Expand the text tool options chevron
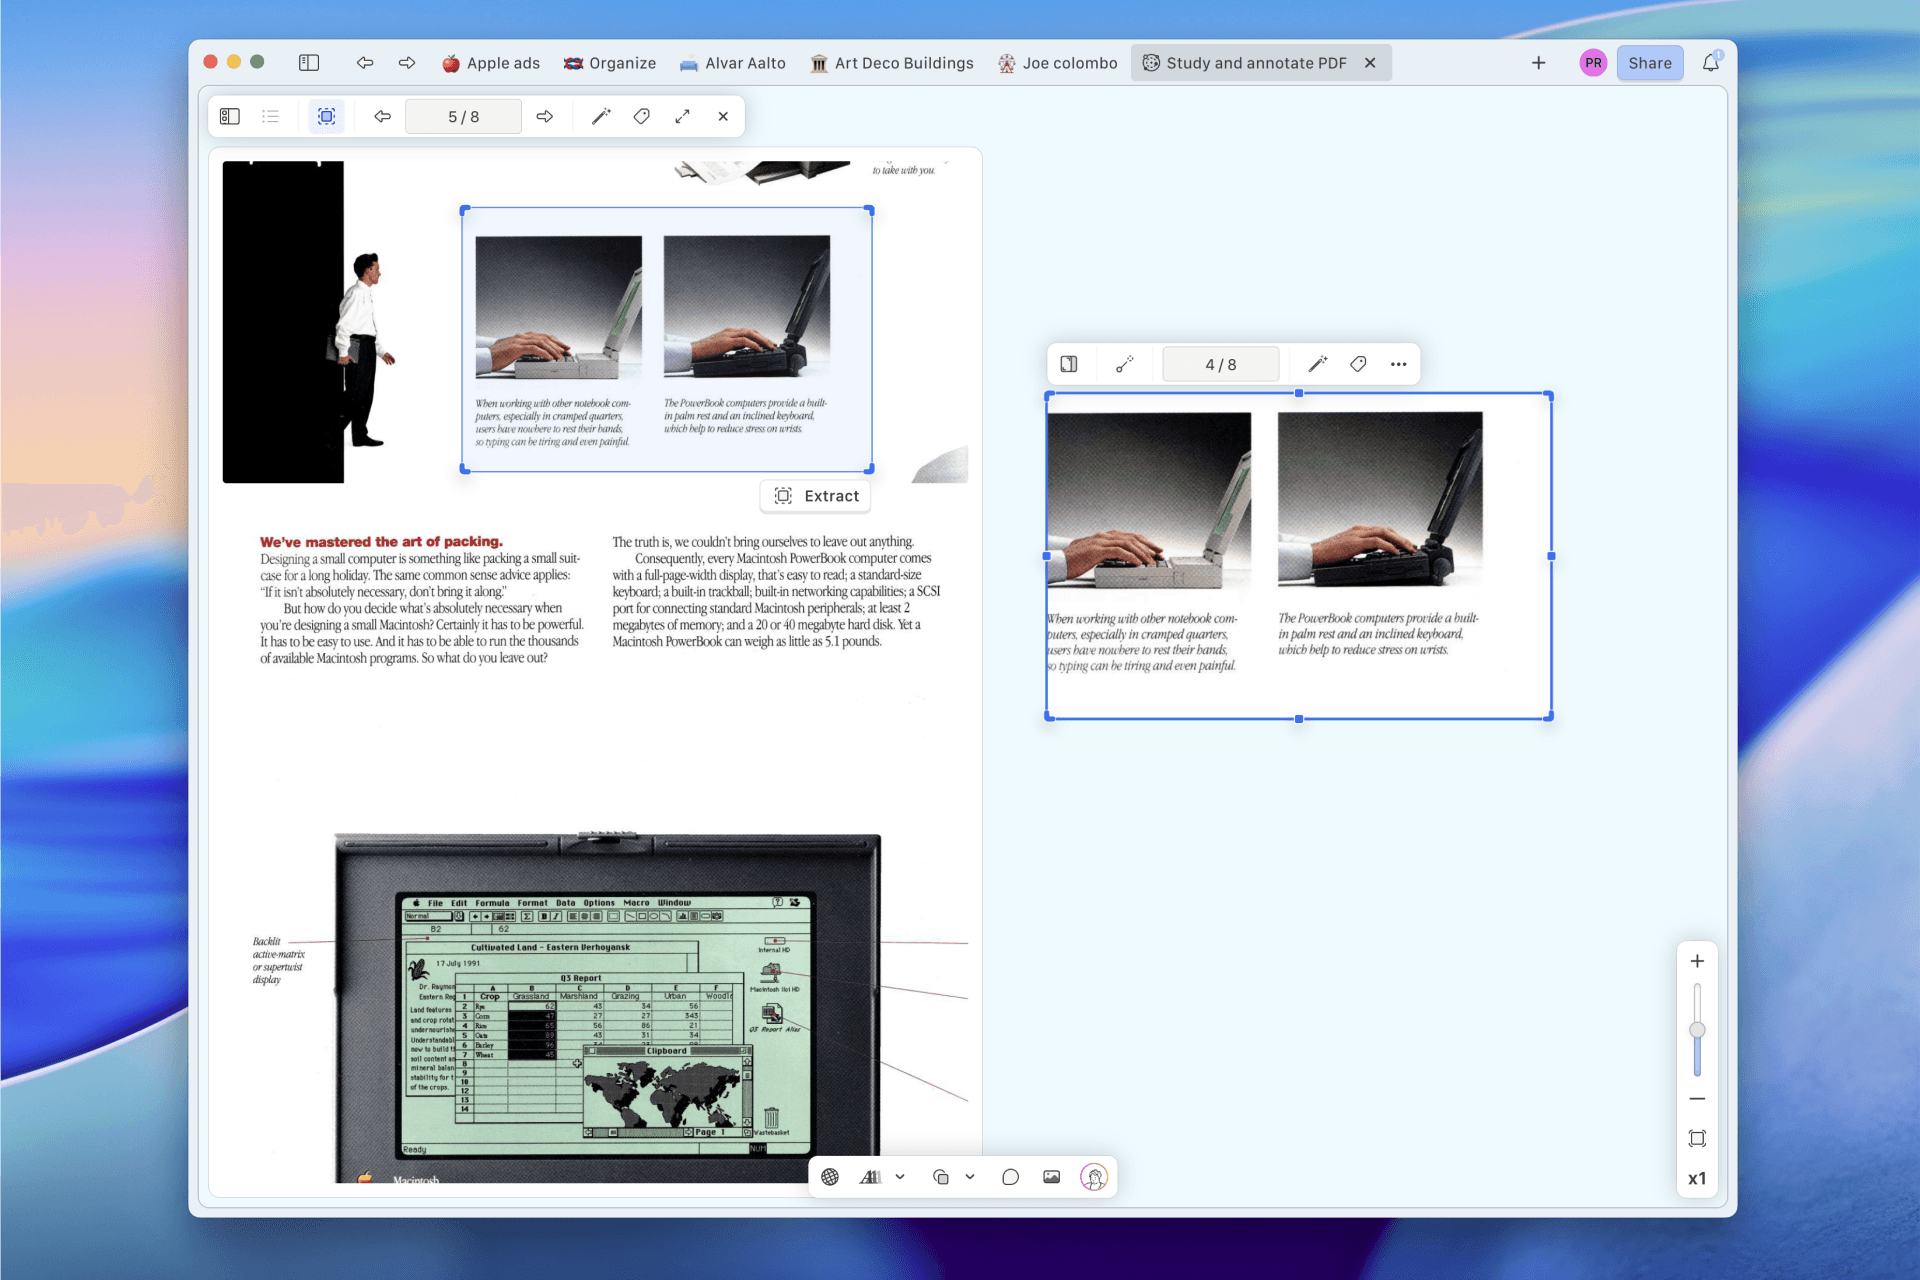Screen dimensions: 1920x1280 click(900, 1177)
